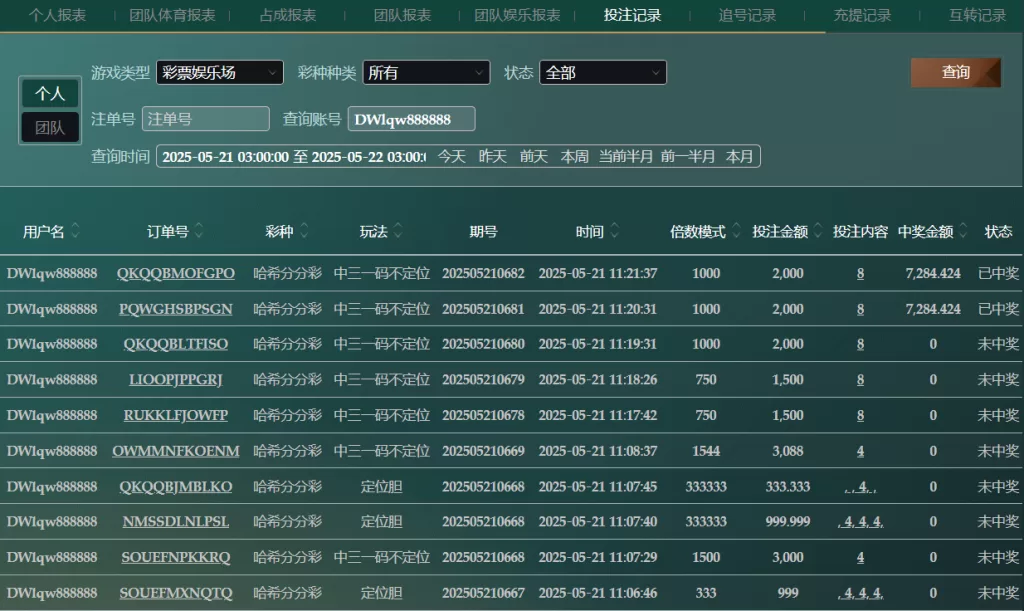Open the 占成报表 tab

tap(288, 15)
